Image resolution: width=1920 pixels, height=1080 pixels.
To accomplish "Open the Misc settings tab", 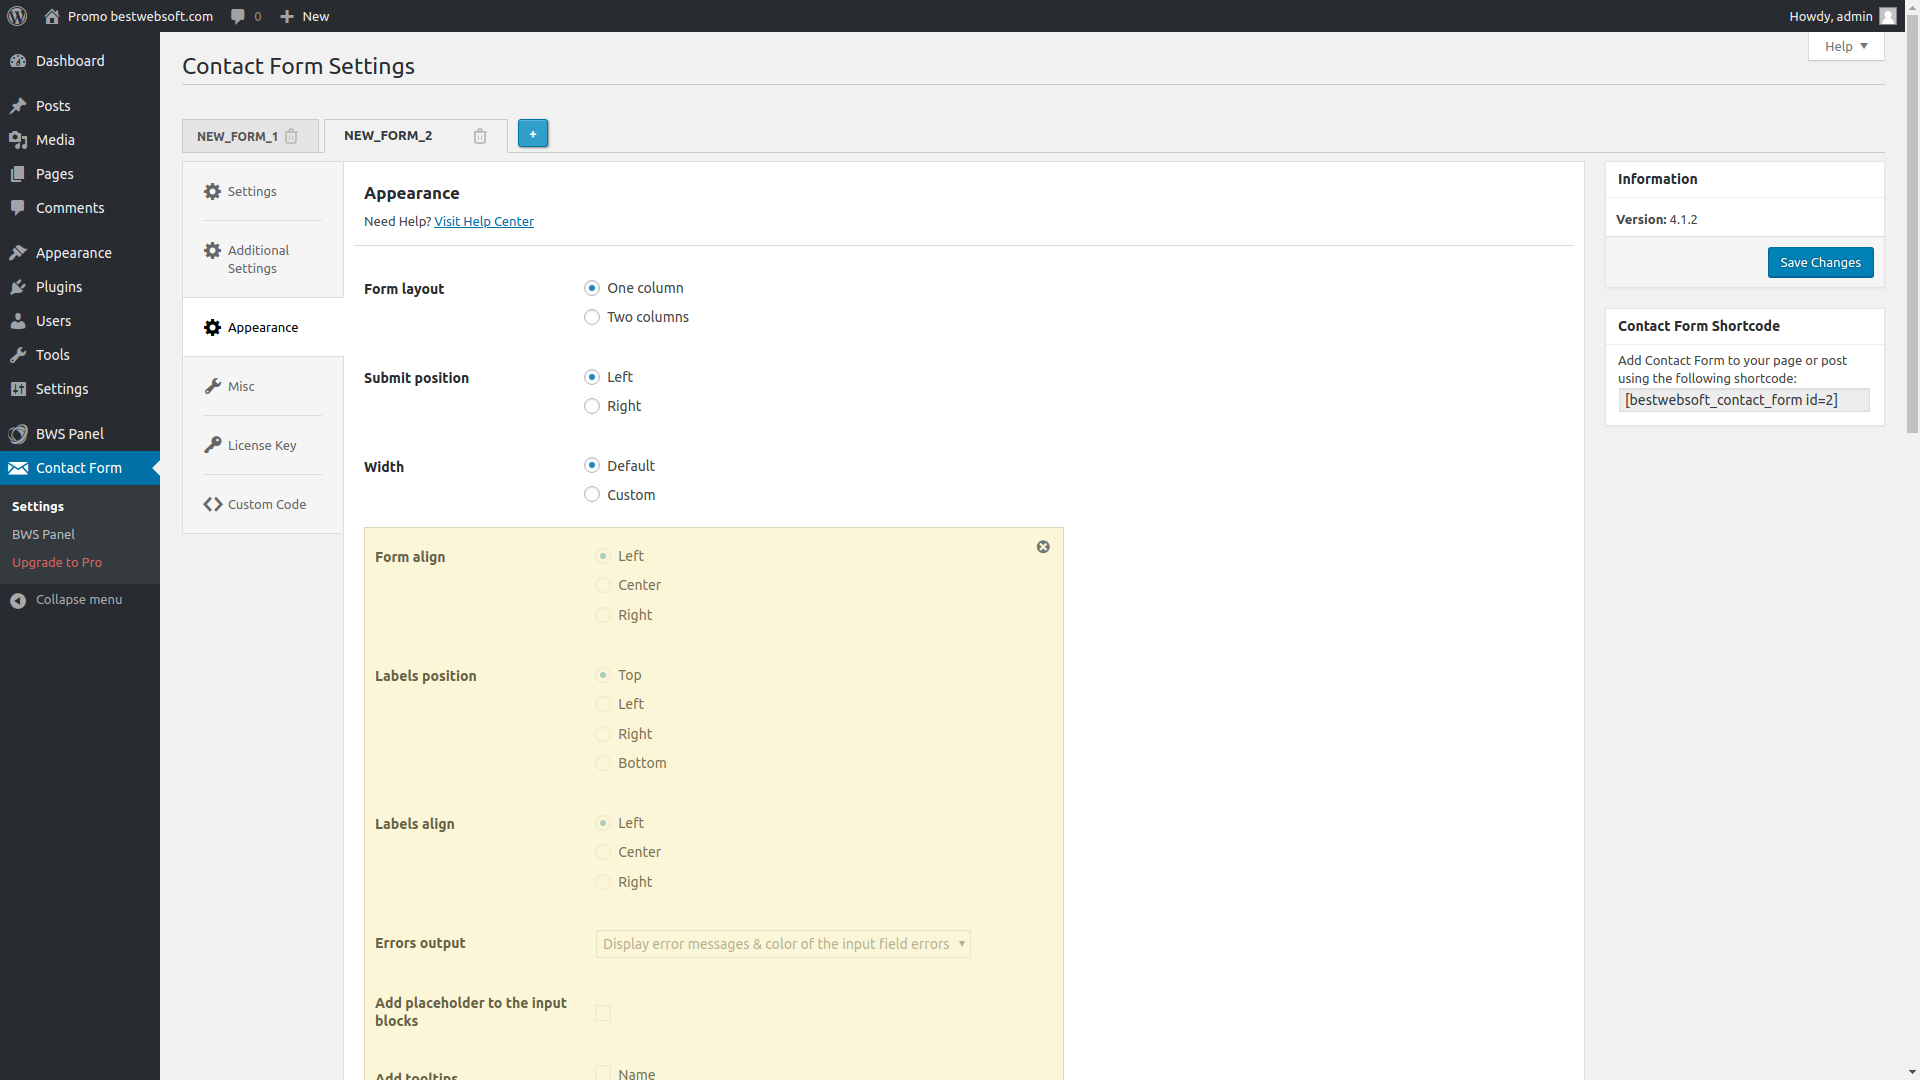I will pos(241,386).
